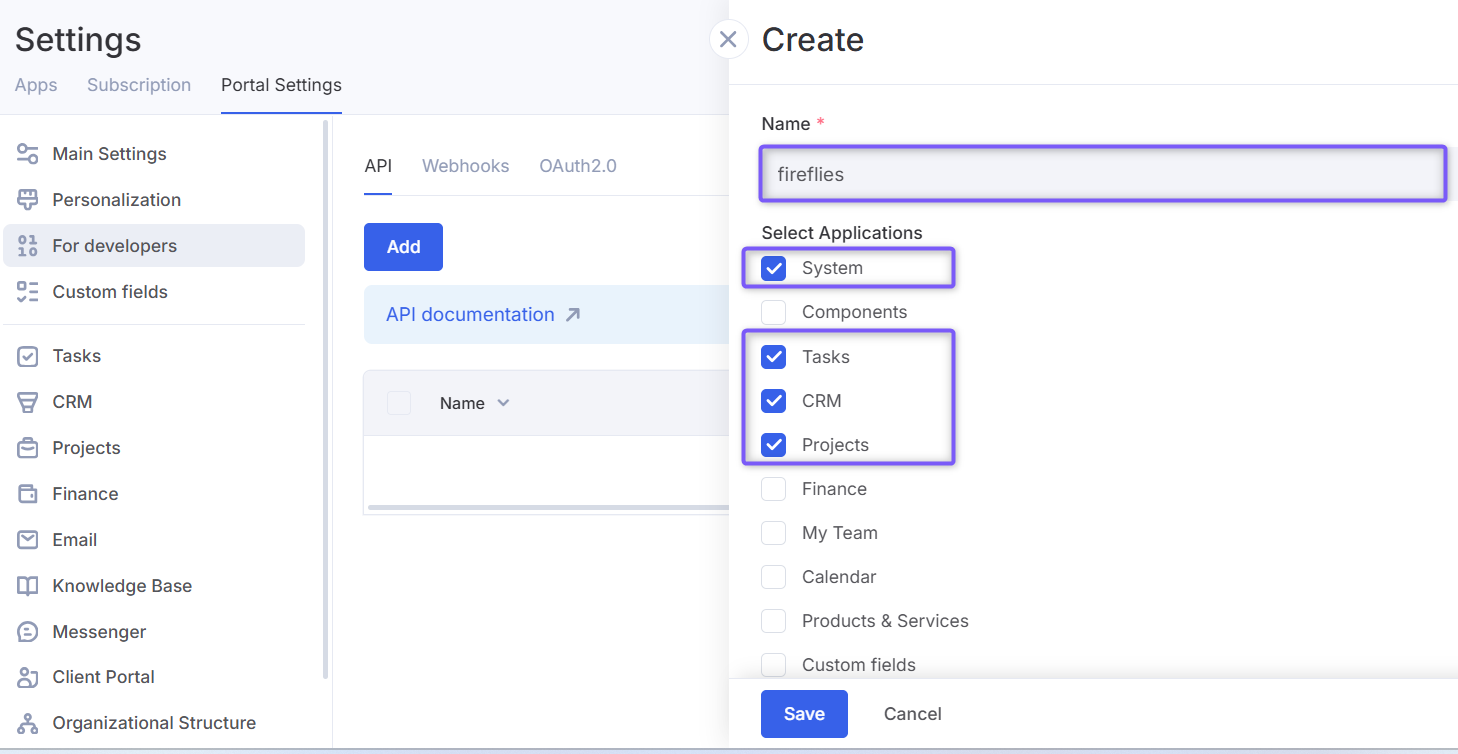Click the Name input field containing fireflies

(x=1103, y=174)
